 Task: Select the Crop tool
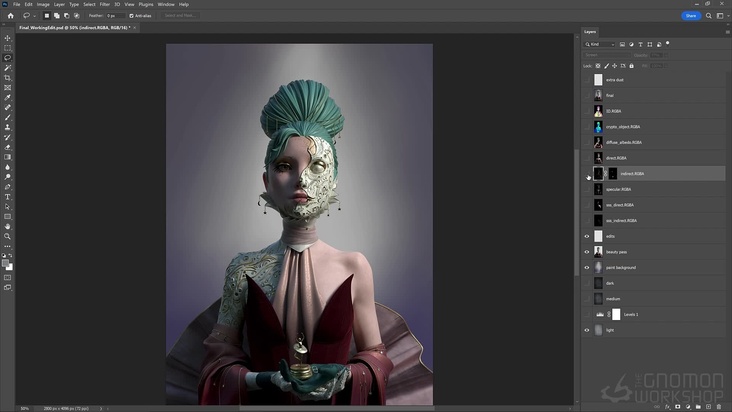pos(7,78)
